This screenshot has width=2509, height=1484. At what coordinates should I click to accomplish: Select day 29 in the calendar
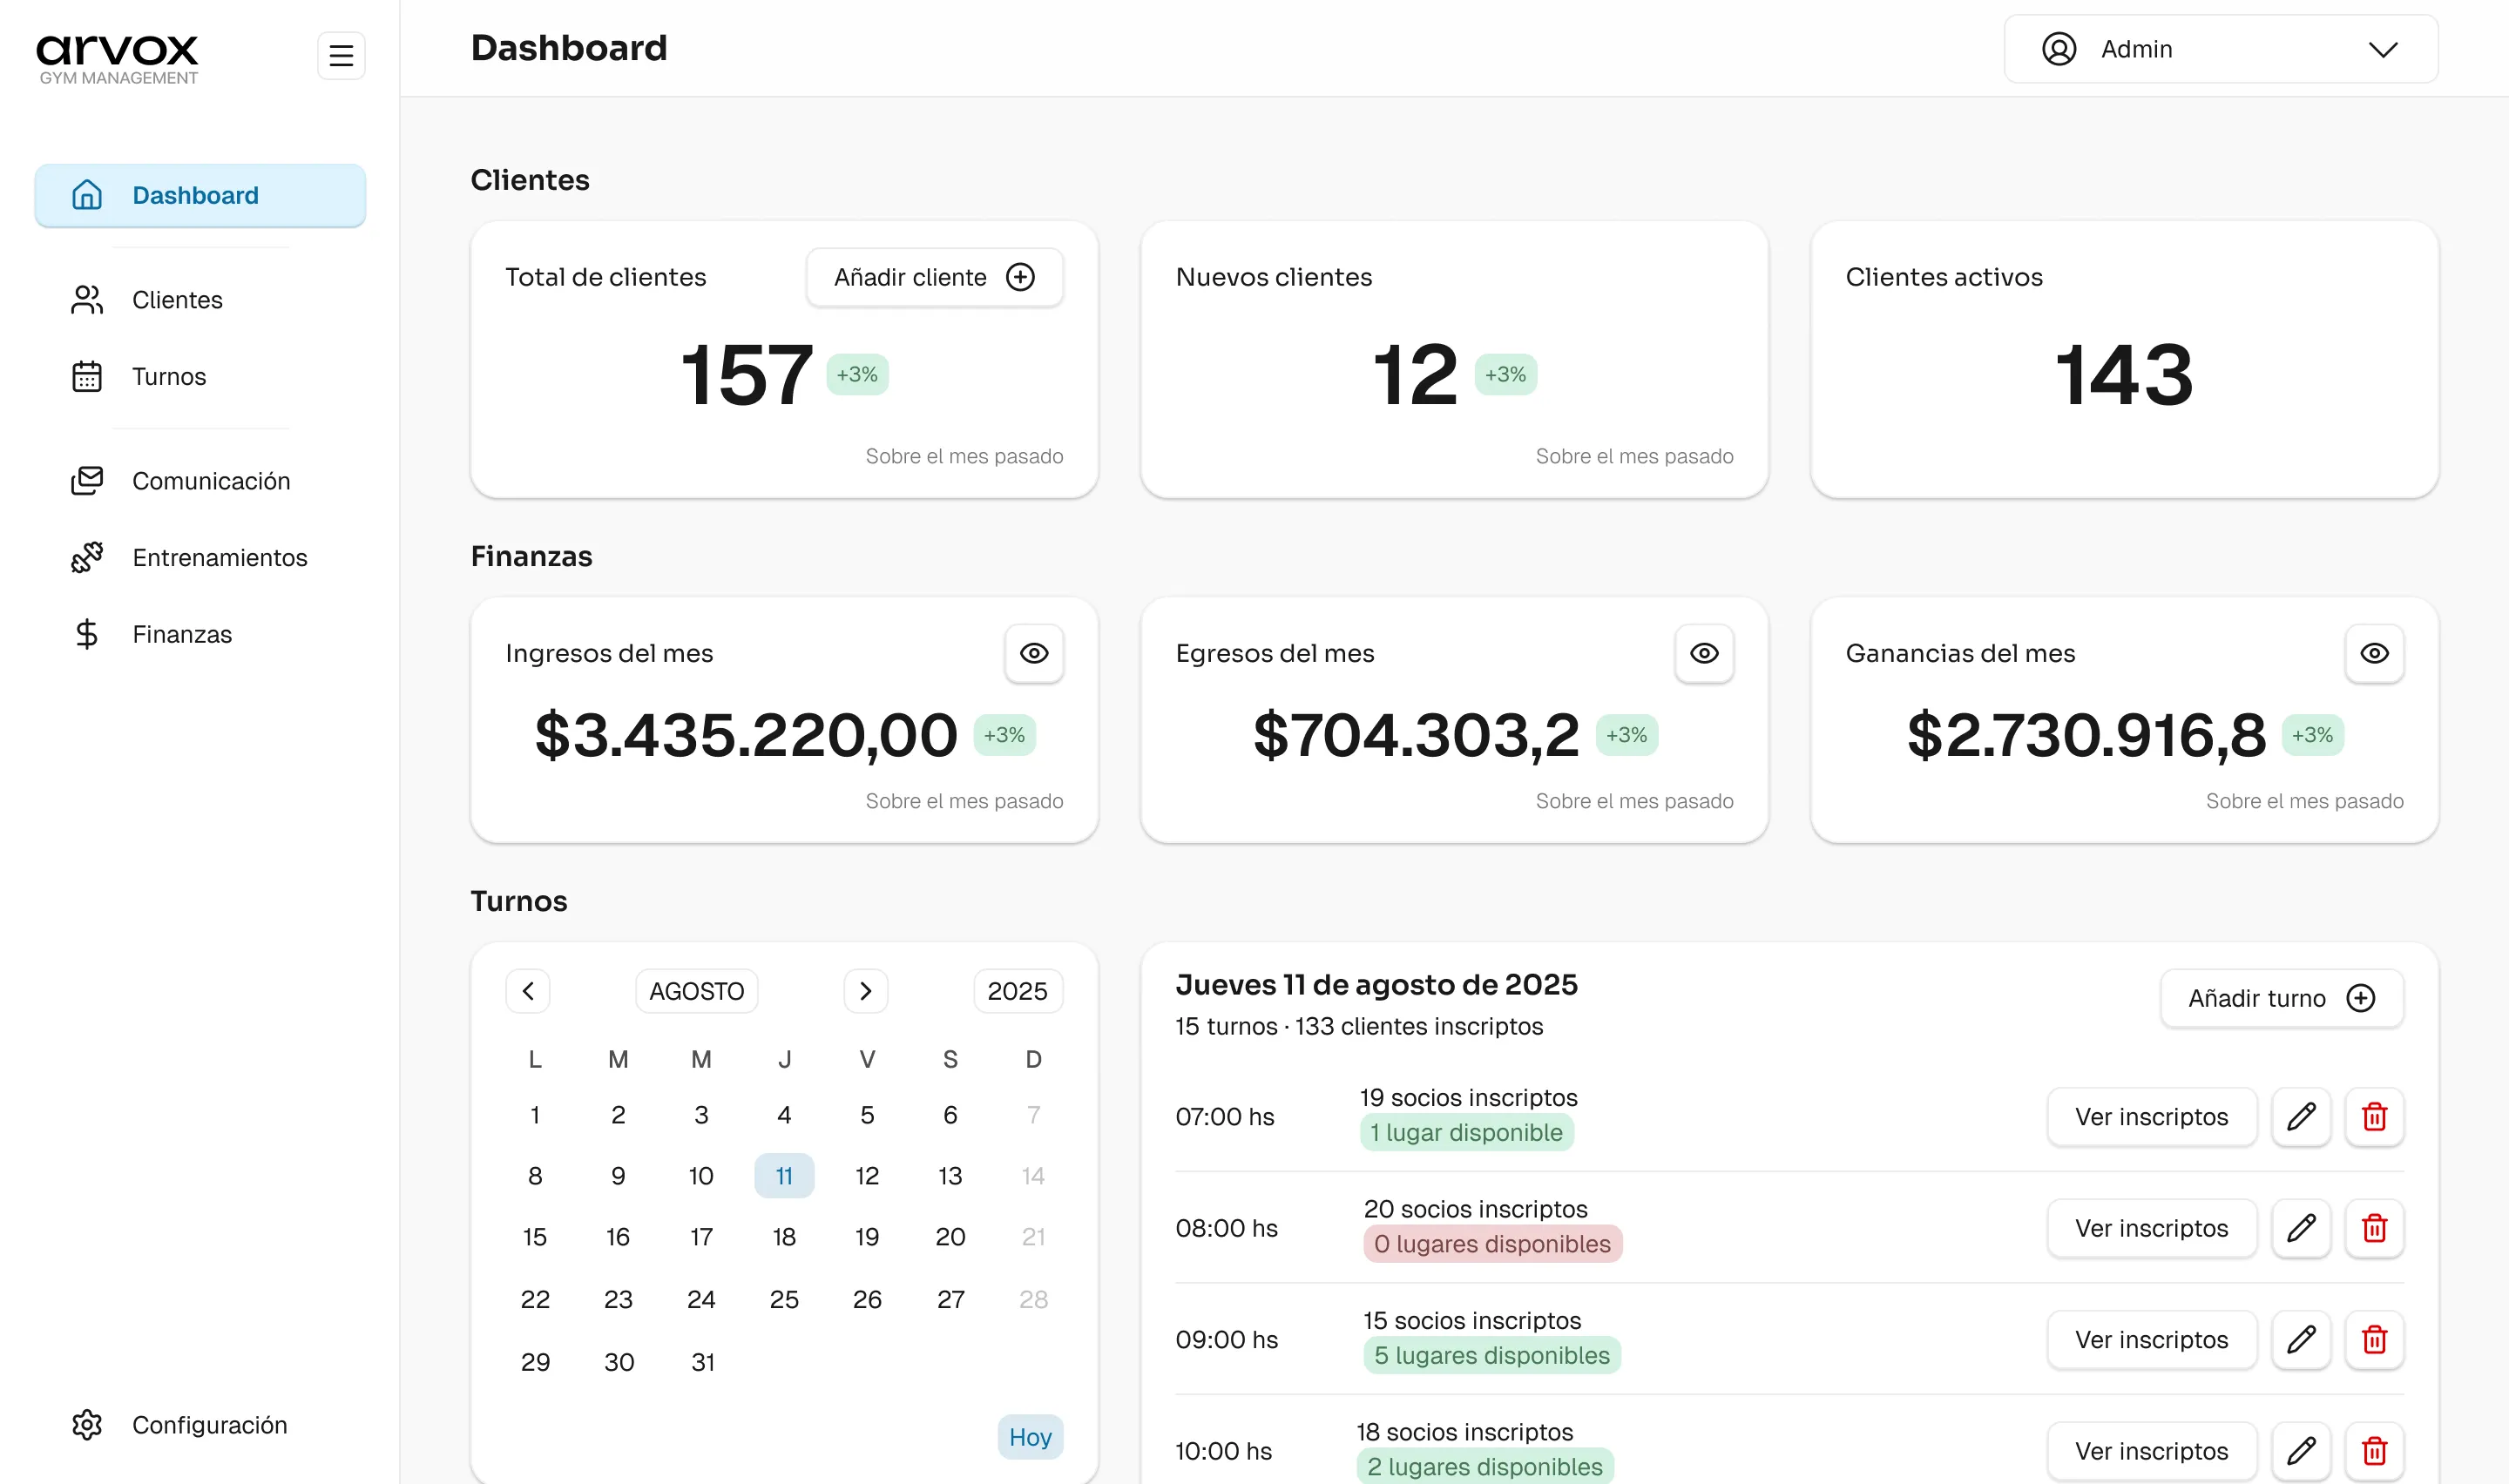click(535, 1362)
